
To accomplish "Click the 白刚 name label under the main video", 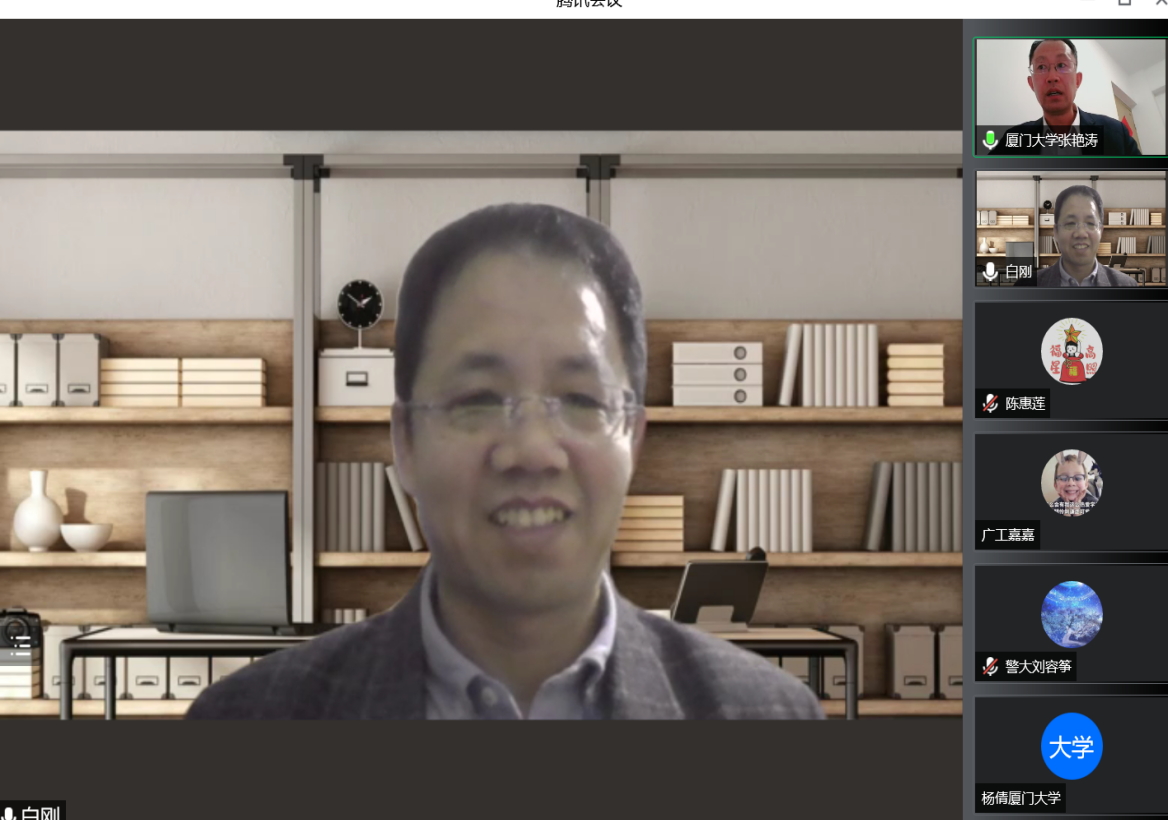I will coord(41,813).
